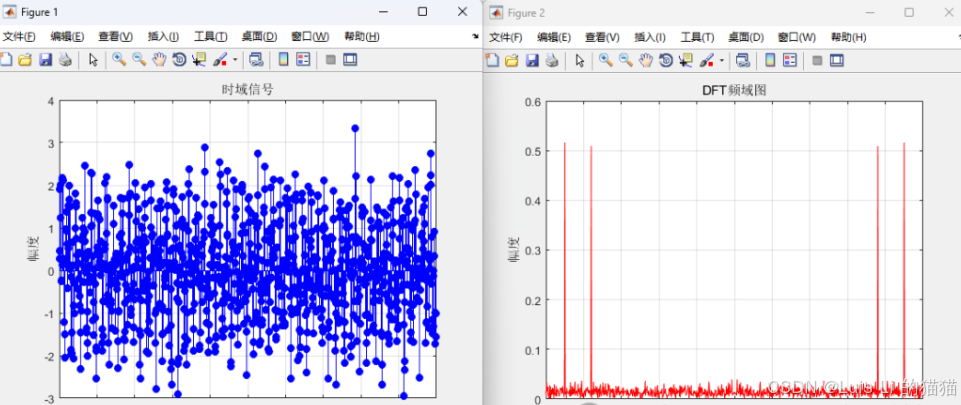Open 文件(F) menu in Figure 1
The height and width of the screenshot is (405, 961).
(20, 37)
